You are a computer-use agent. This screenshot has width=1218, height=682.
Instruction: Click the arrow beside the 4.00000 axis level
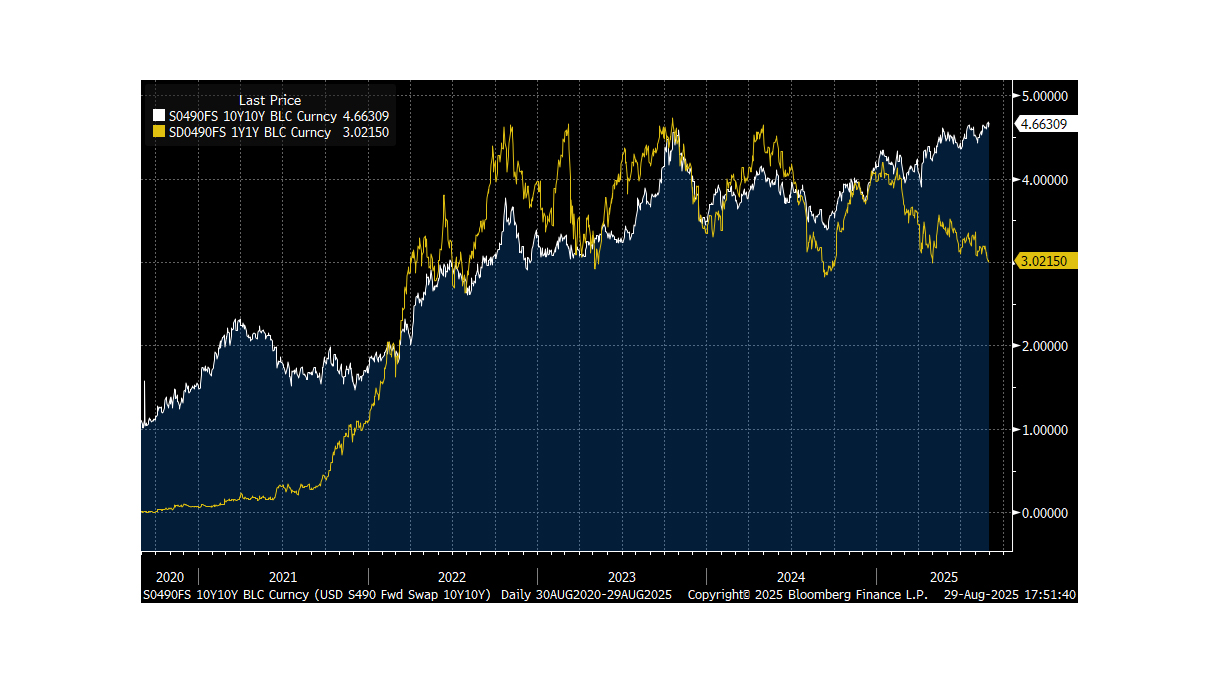tap(1017, 181)
